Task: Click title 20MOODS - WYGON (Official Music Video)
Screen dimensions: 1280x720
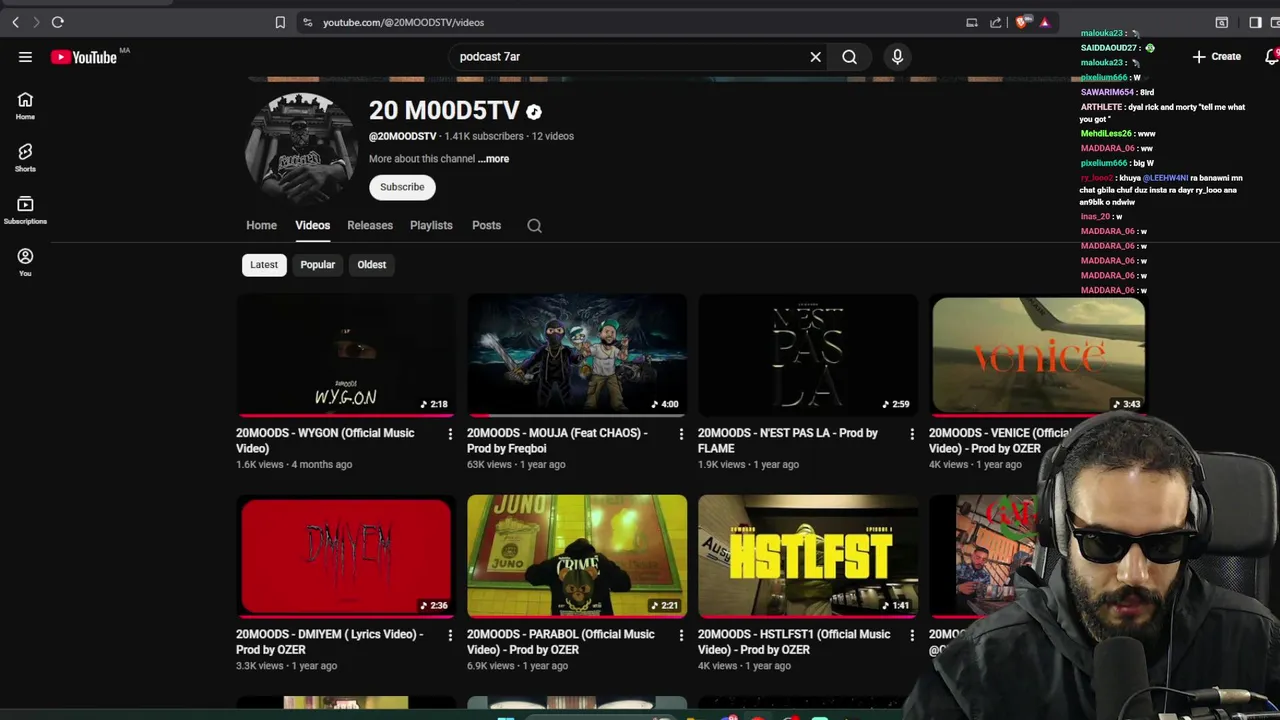Action: click(325, 441)
